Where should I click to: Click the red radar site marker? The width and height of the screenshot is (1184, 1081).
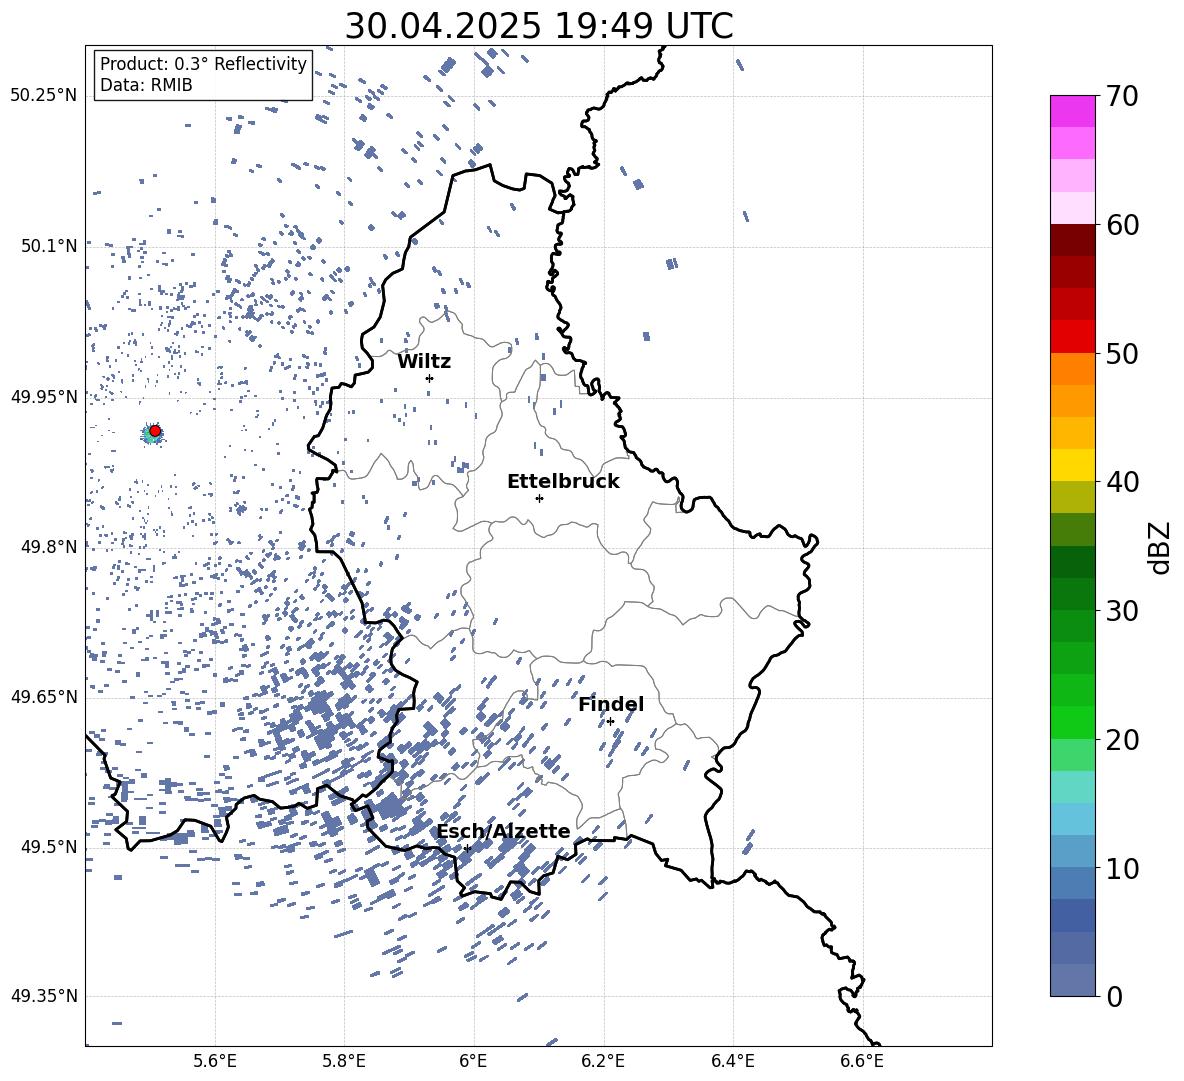click(155, 431)
